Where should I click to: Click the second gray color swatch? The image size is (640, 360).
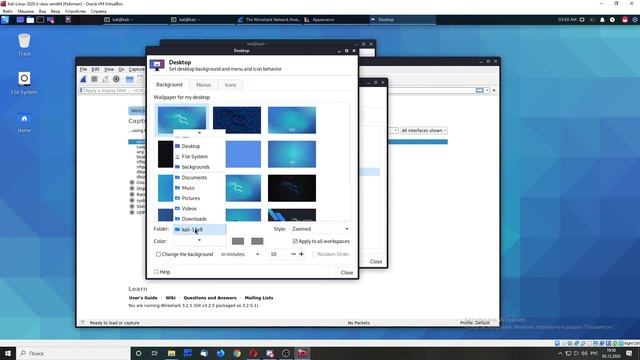coord(257,241)
